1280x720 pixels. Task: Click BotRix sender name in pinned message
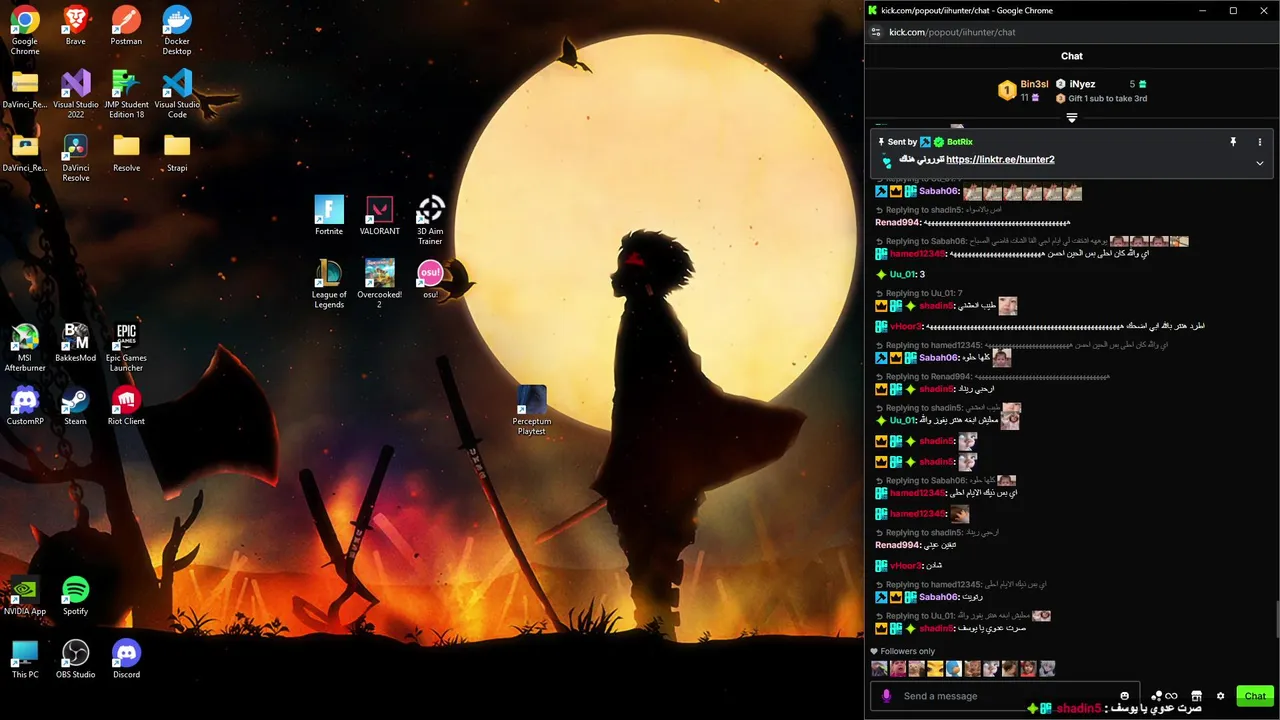(960, 142)
